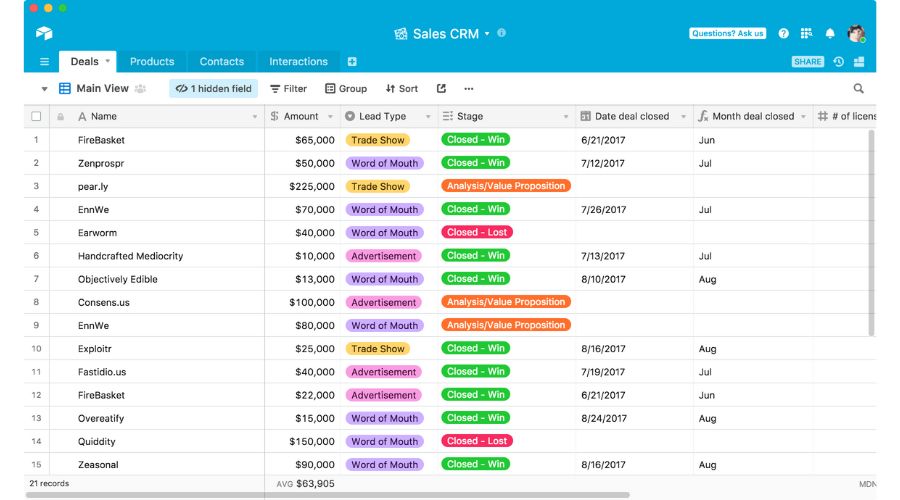Open the blocks panel icon
Screen dimensions: 900x500
[859, 61]
